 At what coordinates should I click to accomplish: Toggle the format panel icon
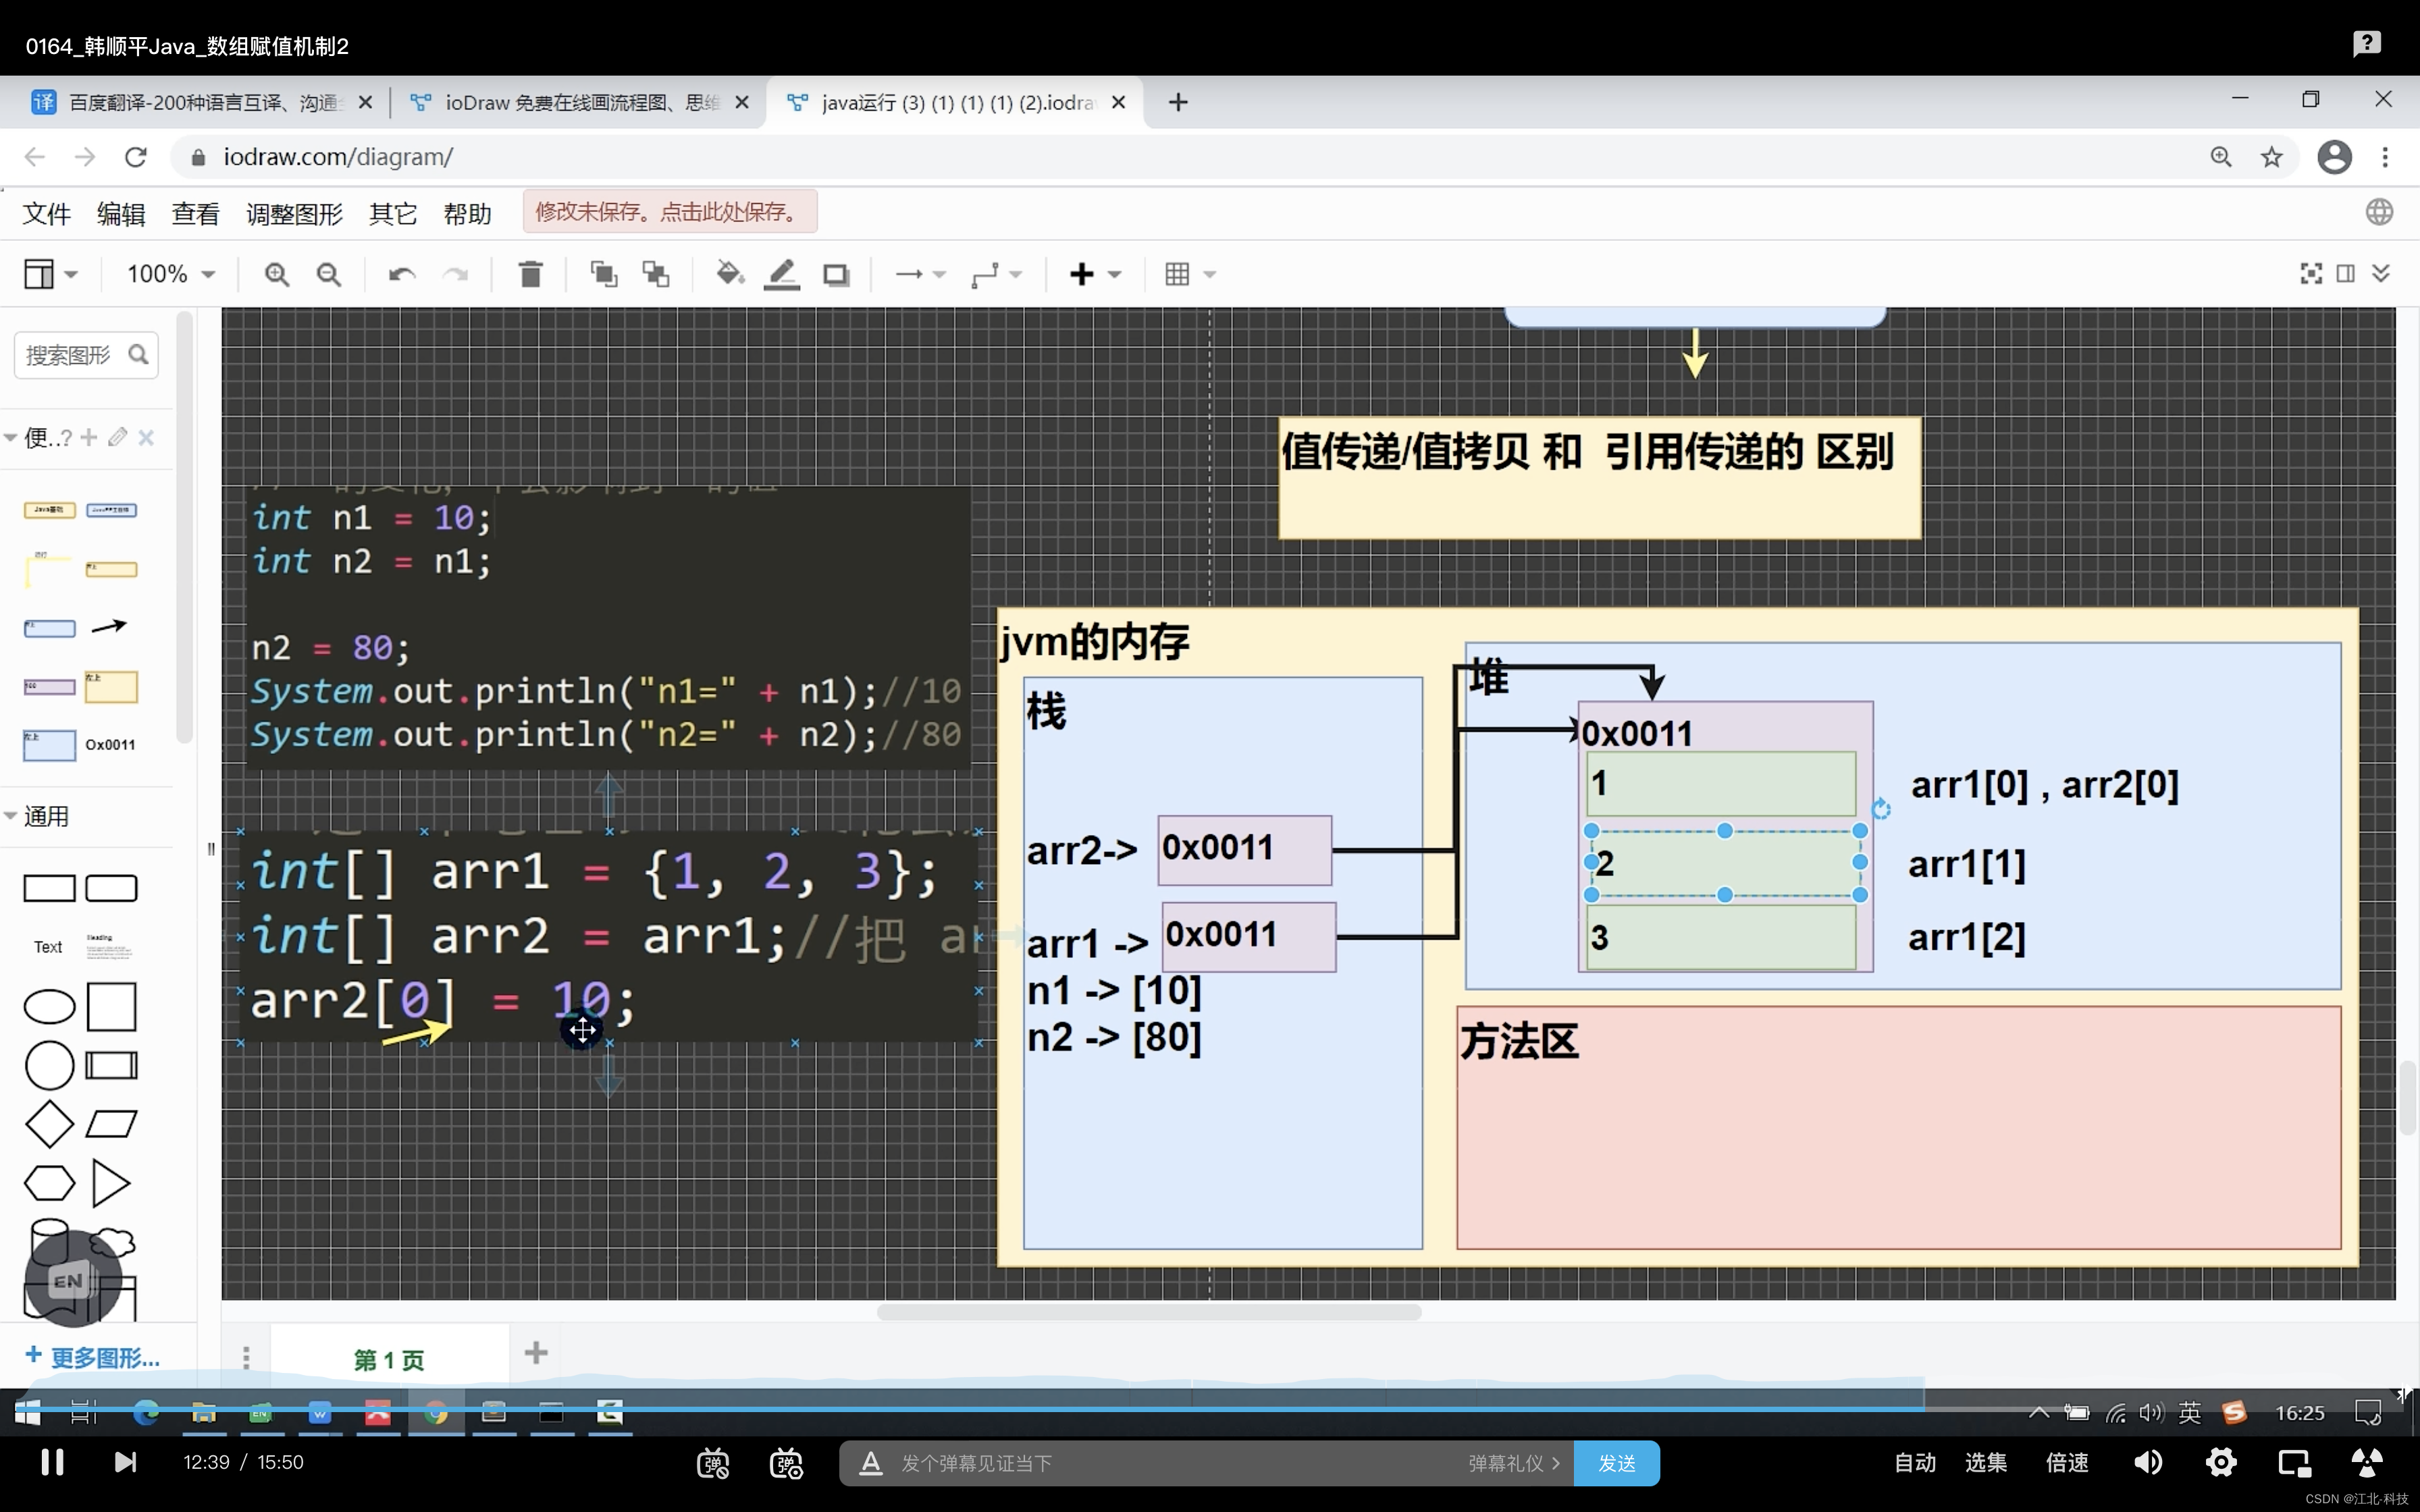[2346, 274]
